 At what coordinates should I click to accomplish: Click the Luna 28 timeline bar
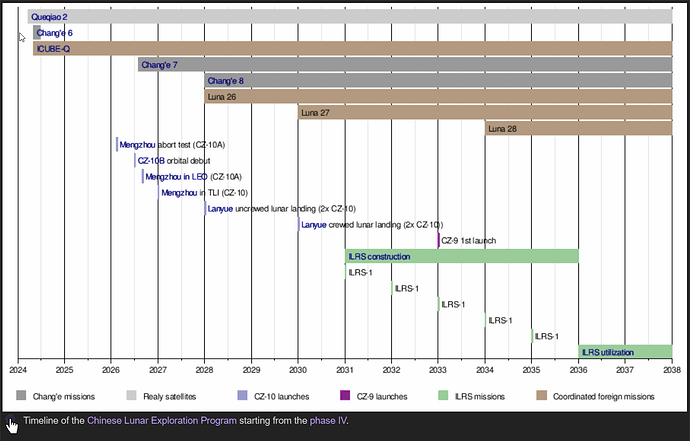579,129
